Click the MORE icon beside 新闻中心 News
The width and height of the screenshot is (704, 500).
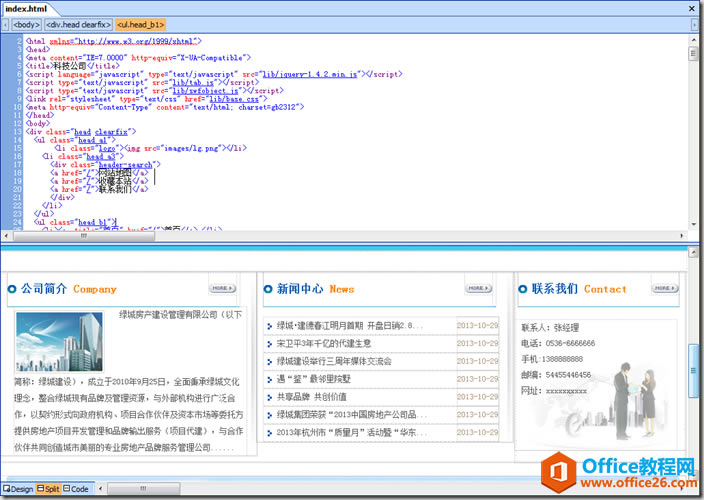coord(479,289)
